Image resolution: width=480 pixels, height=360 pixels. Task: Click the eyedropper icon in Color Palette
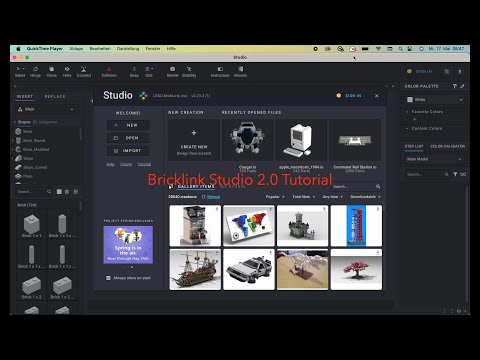(x=462, y=86)
